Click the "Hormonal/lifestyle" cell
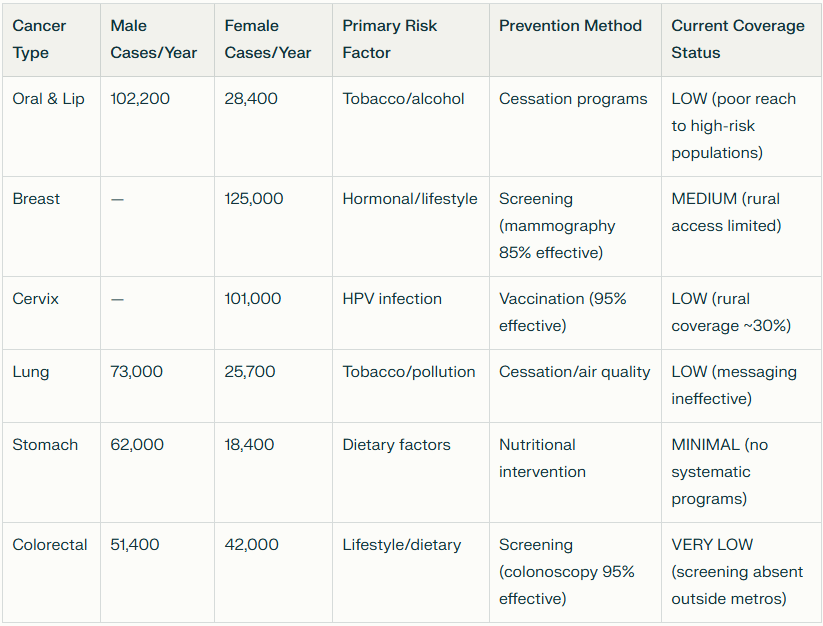This screenshot has width=823, height=626. click(410, 199)
